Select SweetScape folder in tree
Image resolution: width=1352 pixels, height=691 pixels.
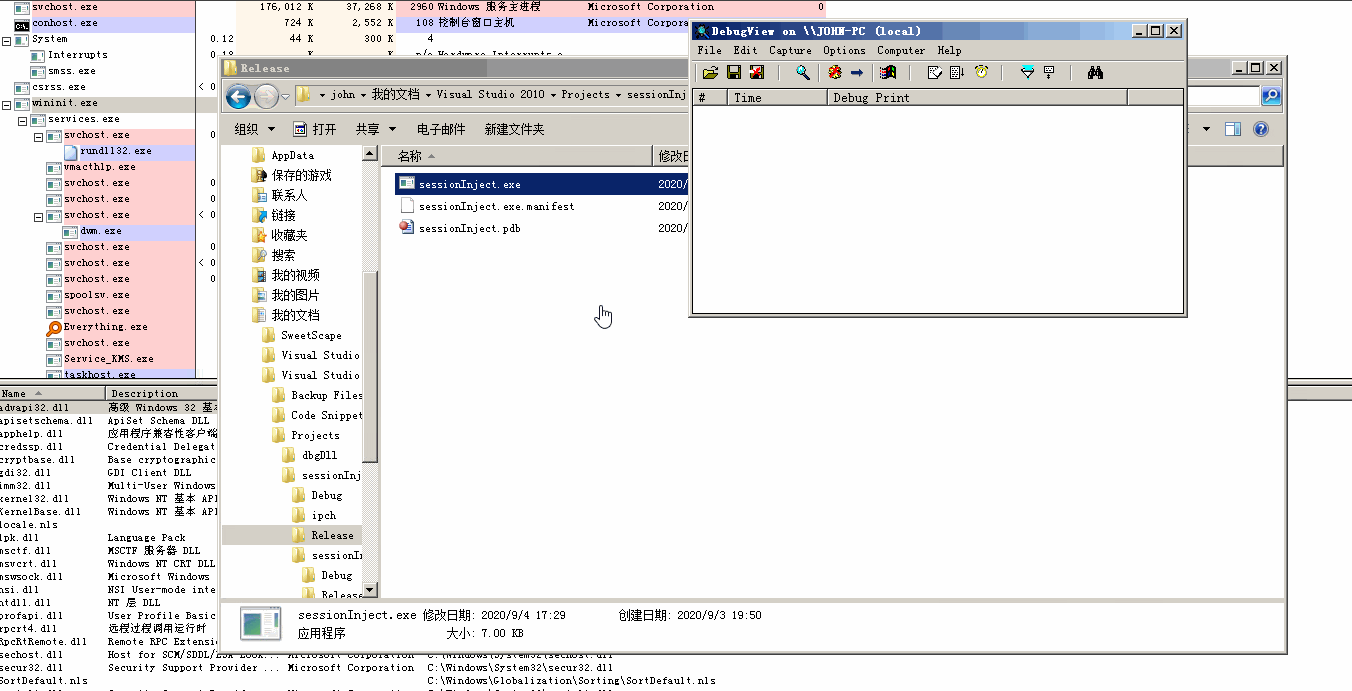pos(311,335)
